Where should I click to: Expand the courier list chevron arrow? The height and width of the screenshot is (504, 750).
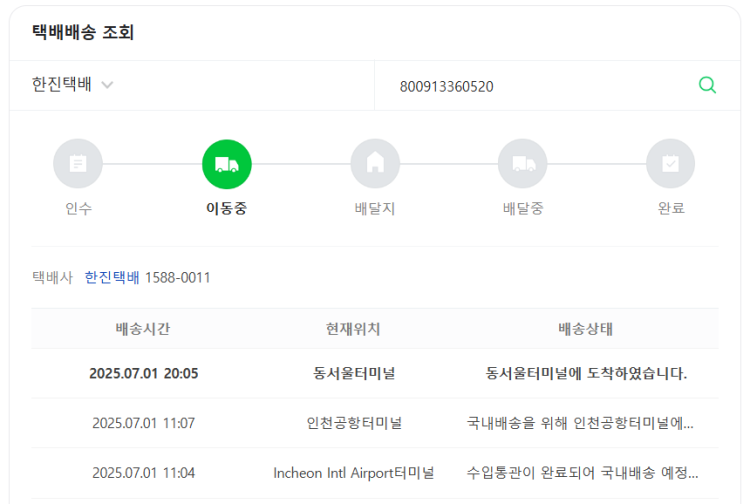point(107,85)
